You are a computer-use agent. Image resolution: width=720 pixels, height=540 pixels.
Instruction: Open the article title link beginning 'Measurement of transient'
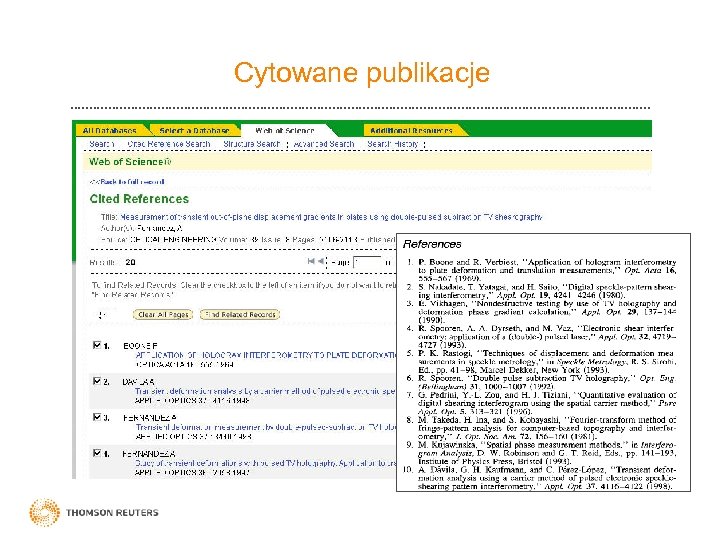(x=330, y=217)
